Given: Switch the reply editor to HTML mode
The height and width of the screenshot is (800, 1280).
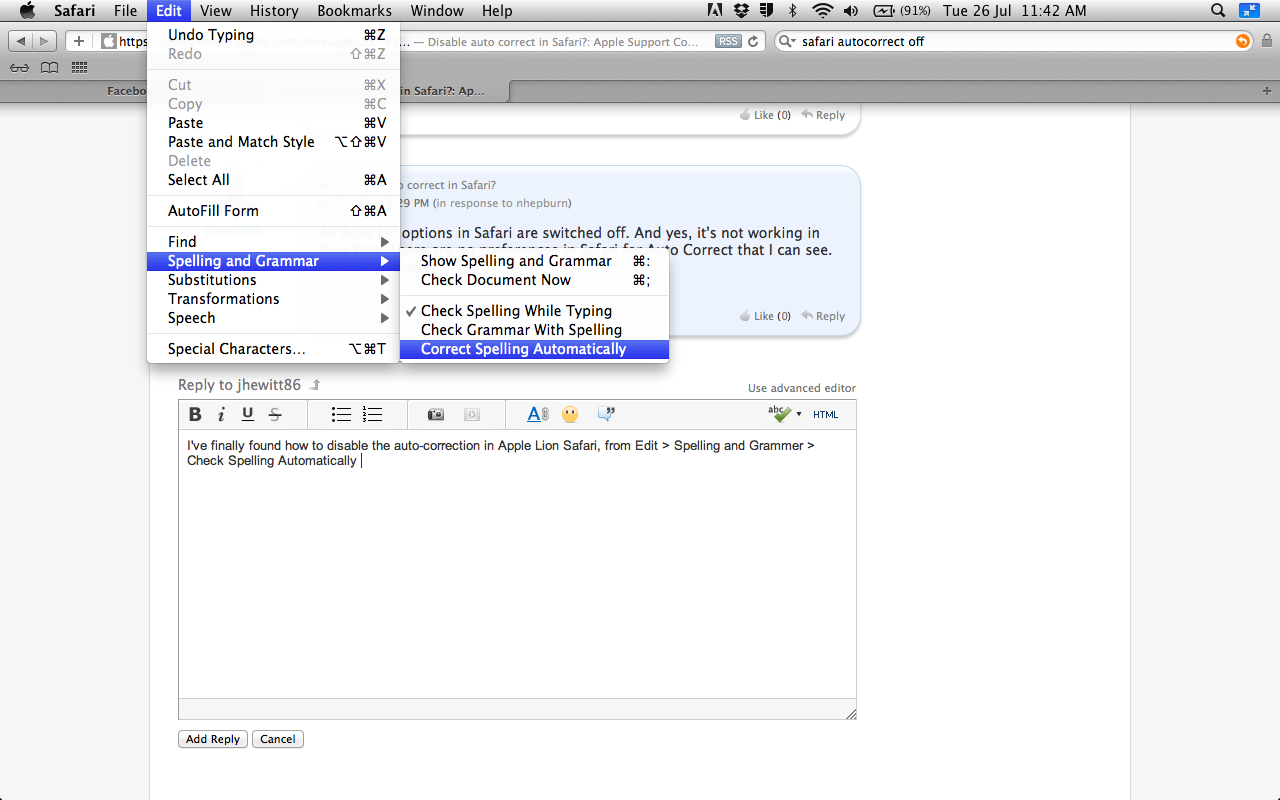Looking at the screenshot, I should (x=826, y=414).
